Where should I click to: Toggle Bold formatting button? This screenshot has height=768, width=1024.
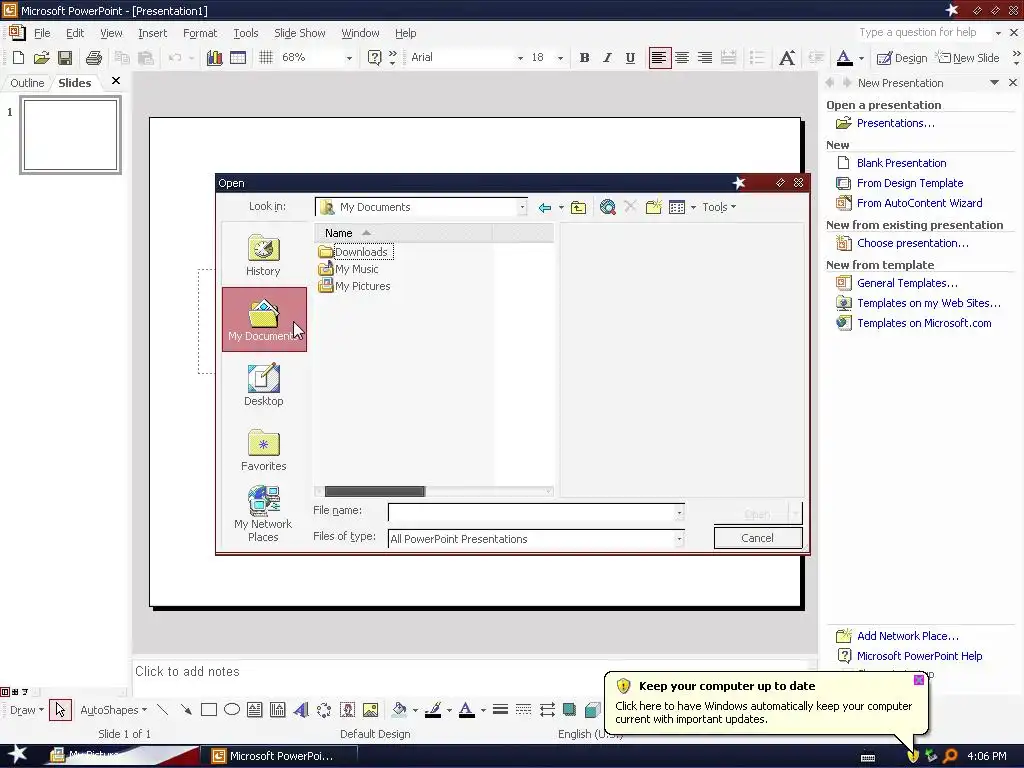pos(584,57)
